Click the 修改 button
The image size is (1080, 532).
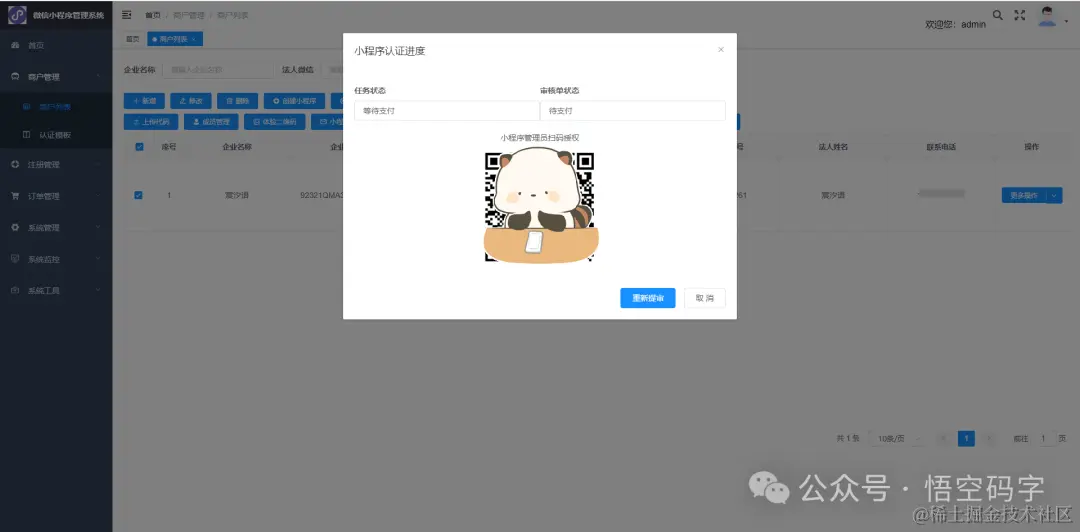click(x=191, y=101)
